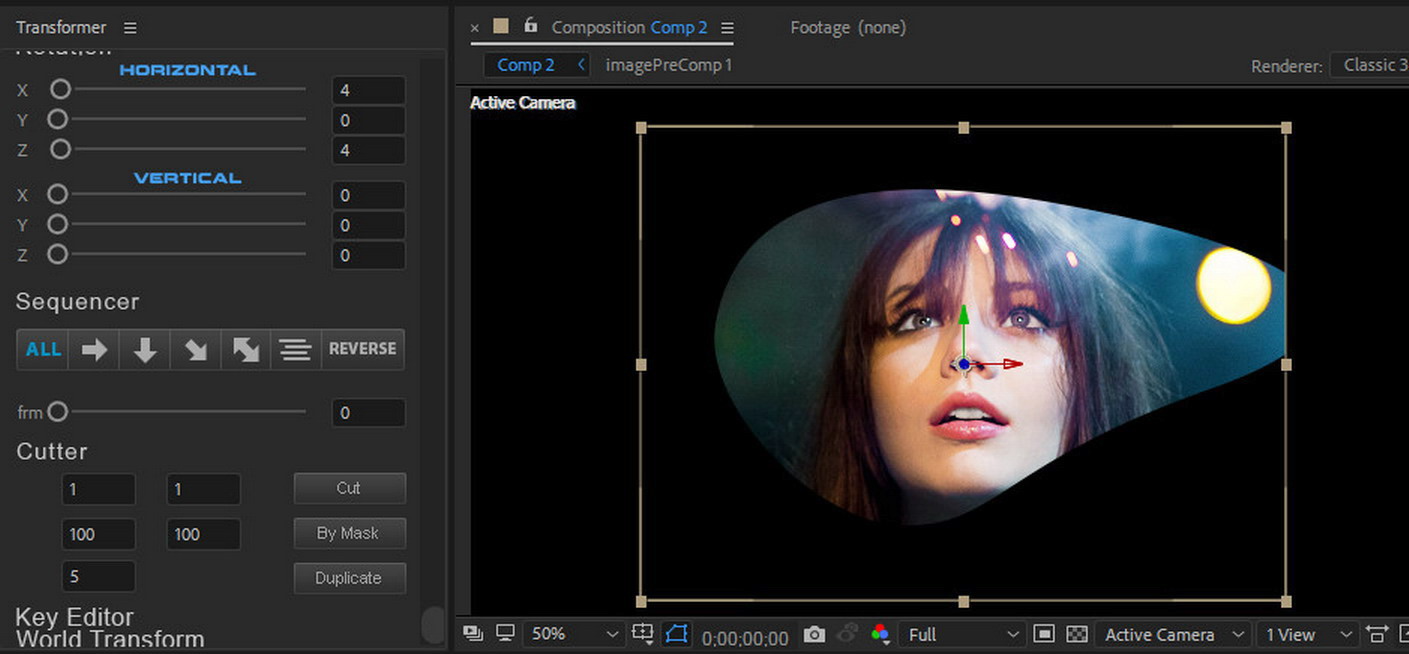Open the Transformer panel menu icon
The image size is (1409, 654).
point(130,28)
